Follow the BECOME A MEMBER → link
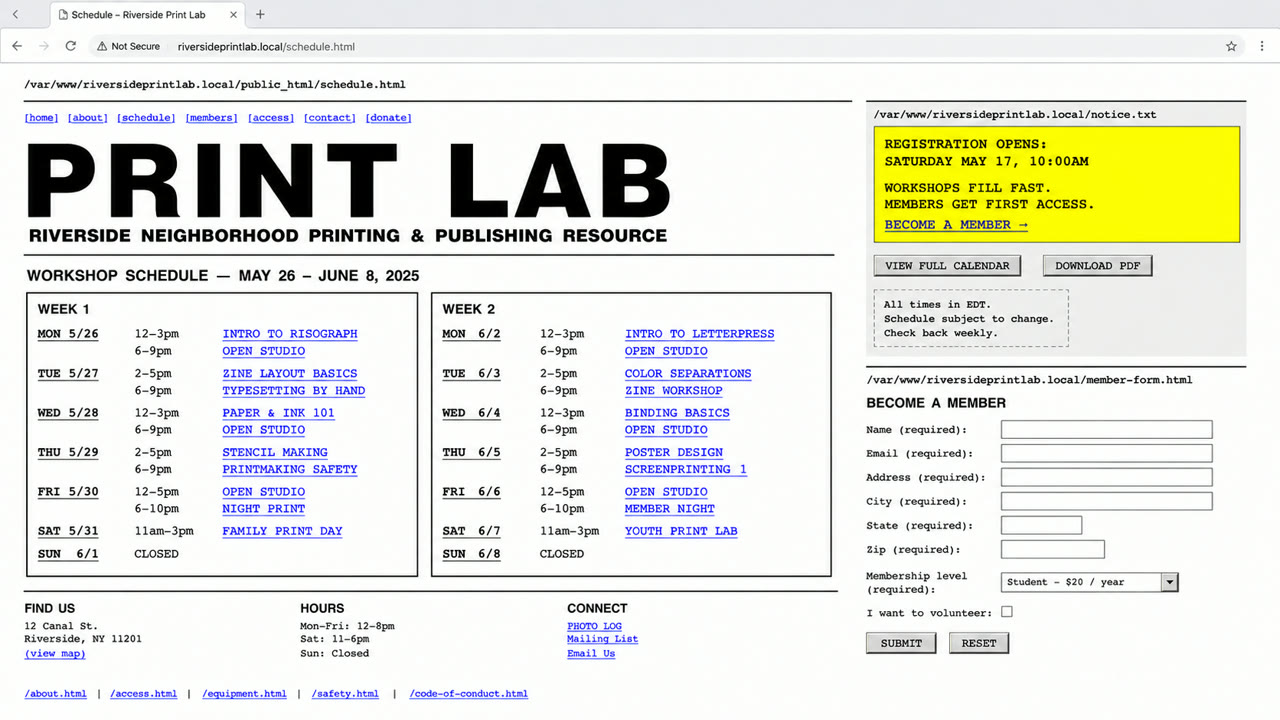 click(x=956, y=225)
